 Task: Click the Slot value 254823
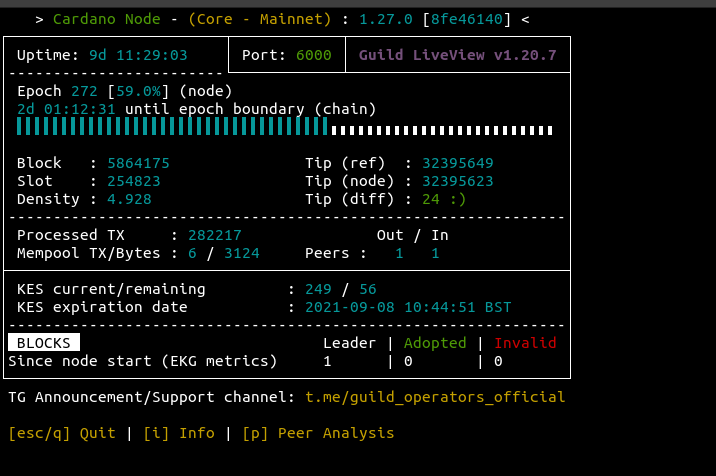[x=134, y=181]
